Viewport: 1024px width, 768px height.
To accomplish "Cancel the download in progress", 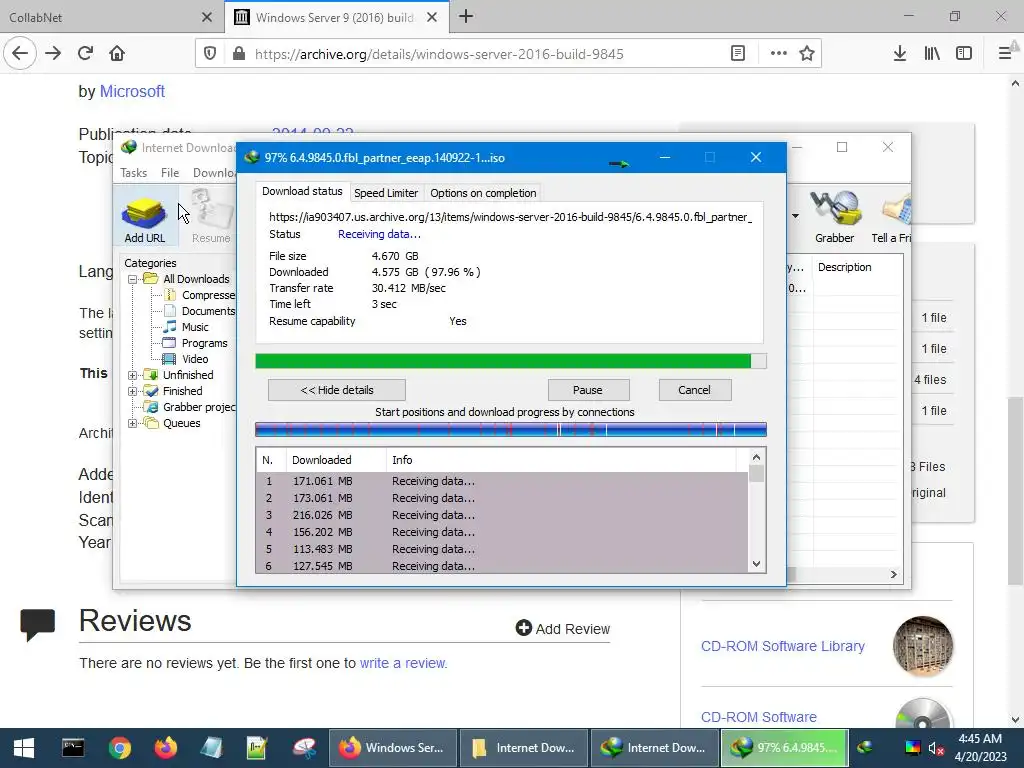I will 694,390.
